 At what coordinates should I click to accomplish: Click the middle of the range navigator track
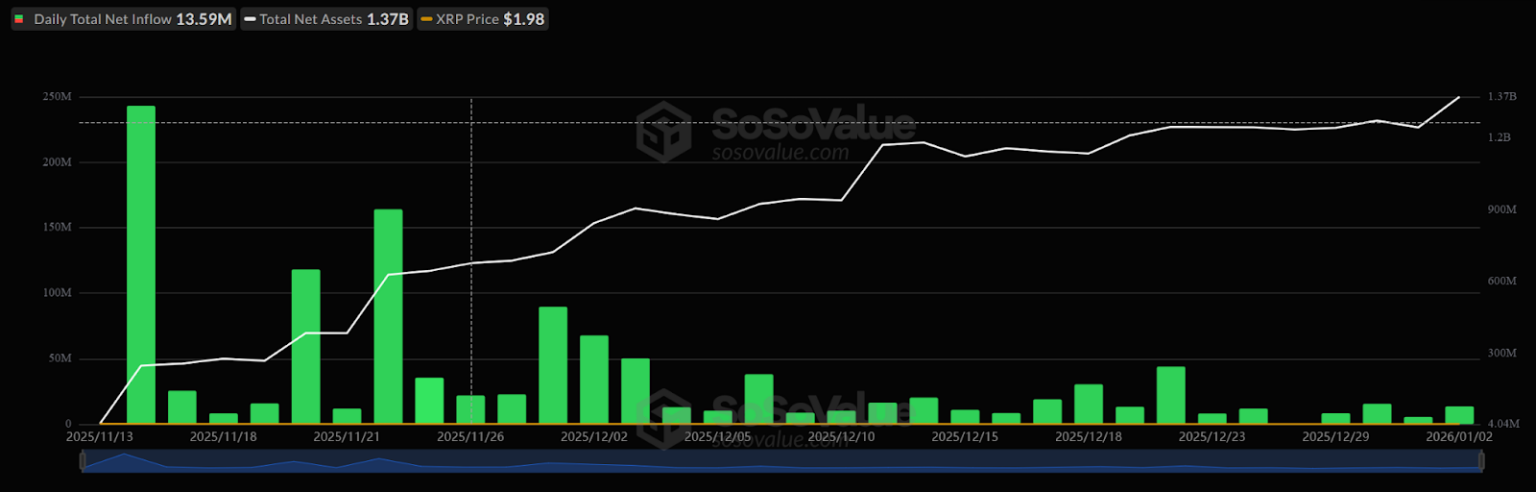pos(782,461)
